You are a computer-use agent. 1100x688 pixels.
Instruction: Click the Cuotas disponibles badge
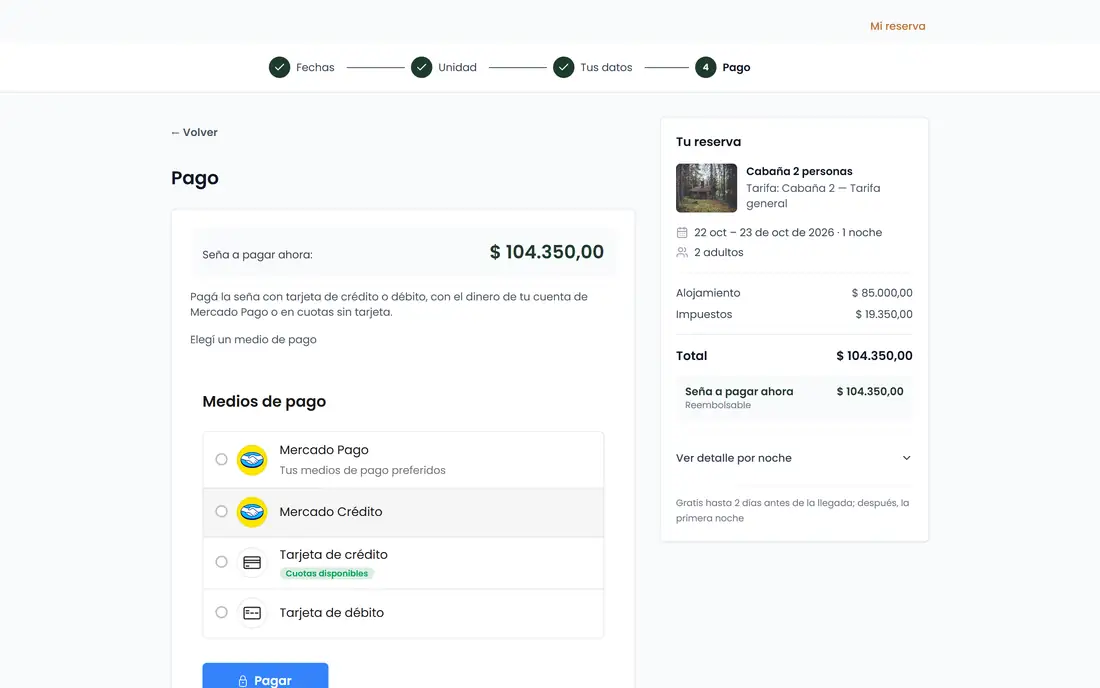[x=327, y=574]
